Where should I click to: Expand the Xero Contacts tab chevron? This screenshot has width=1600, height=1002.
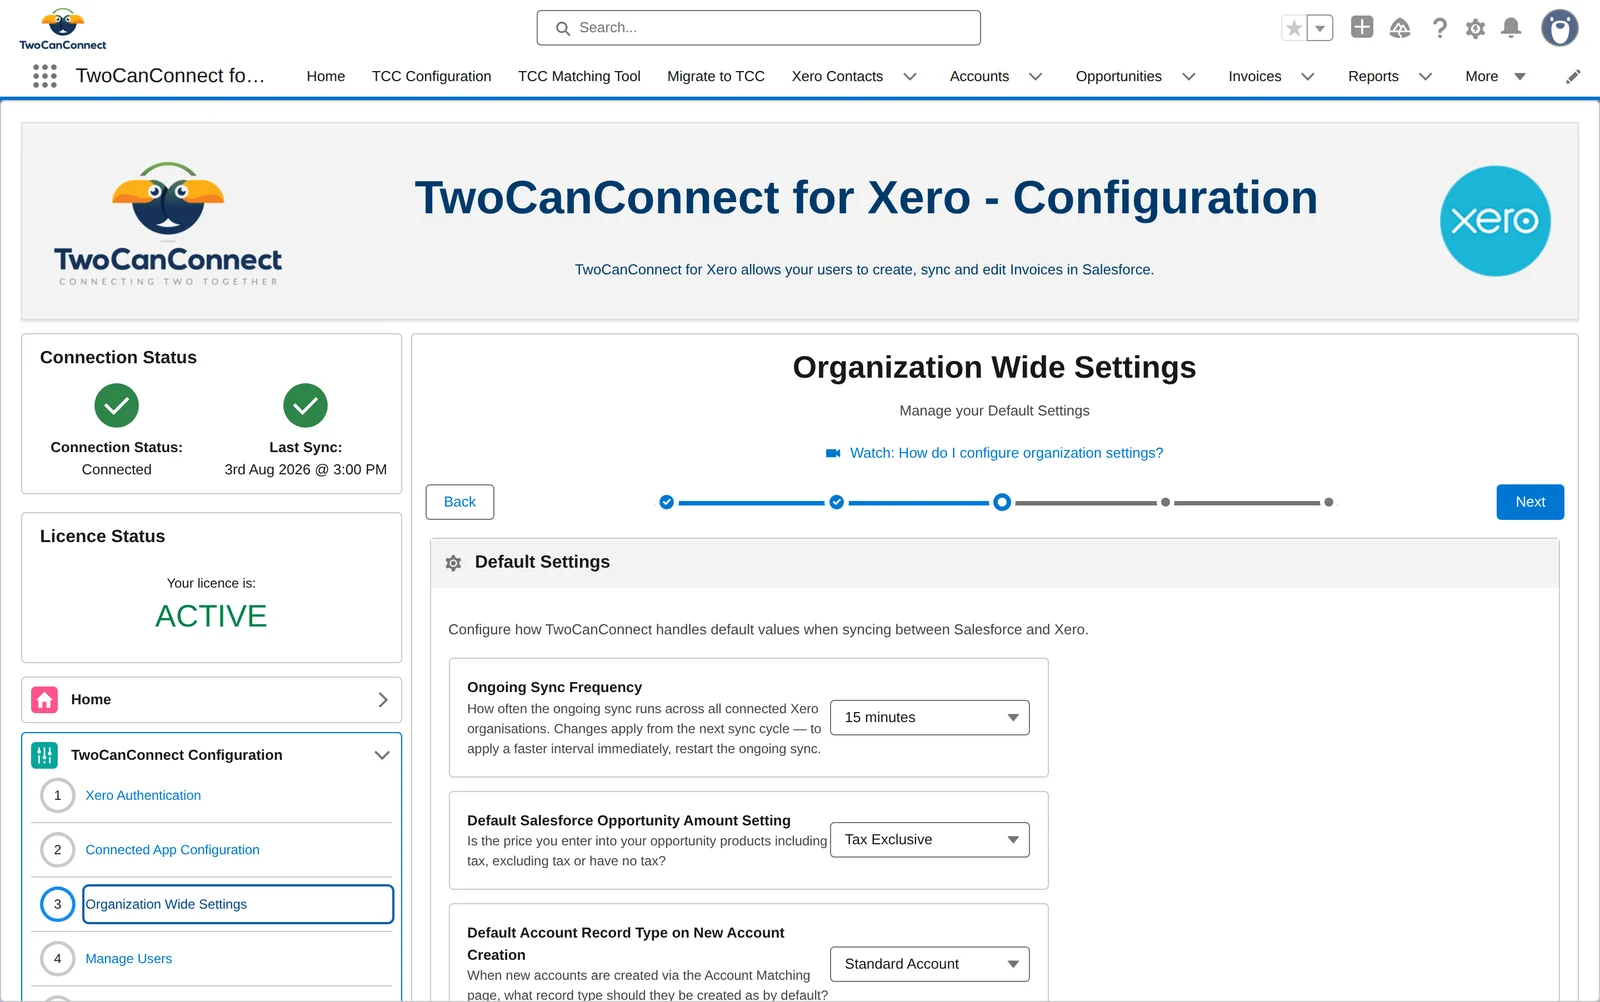click(x=910, y=76)
